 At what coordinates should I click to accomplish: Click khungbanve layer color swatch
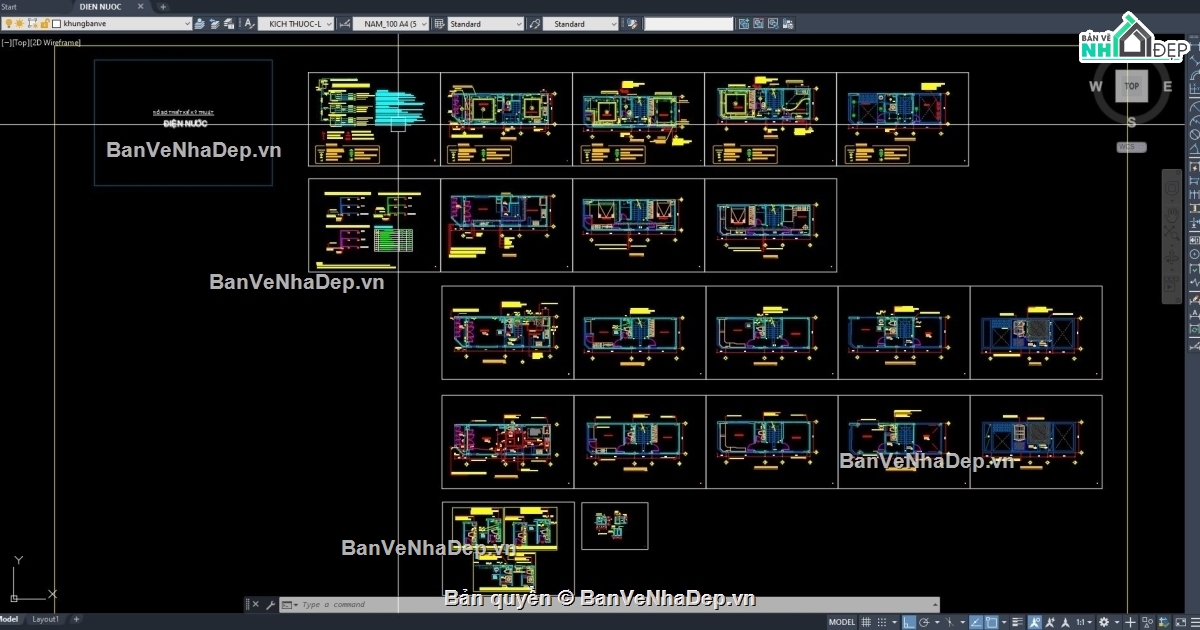pos(57,23)
